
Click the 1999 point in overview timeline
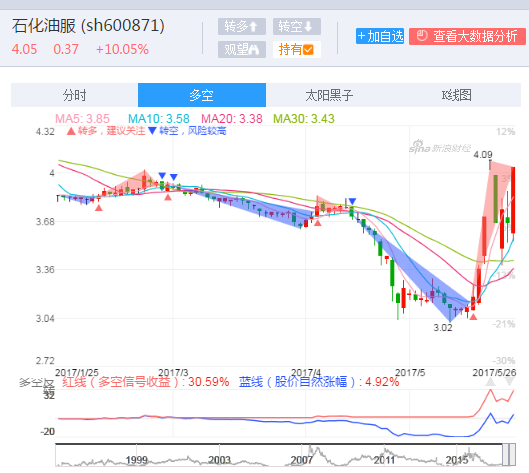pos(137,460)
